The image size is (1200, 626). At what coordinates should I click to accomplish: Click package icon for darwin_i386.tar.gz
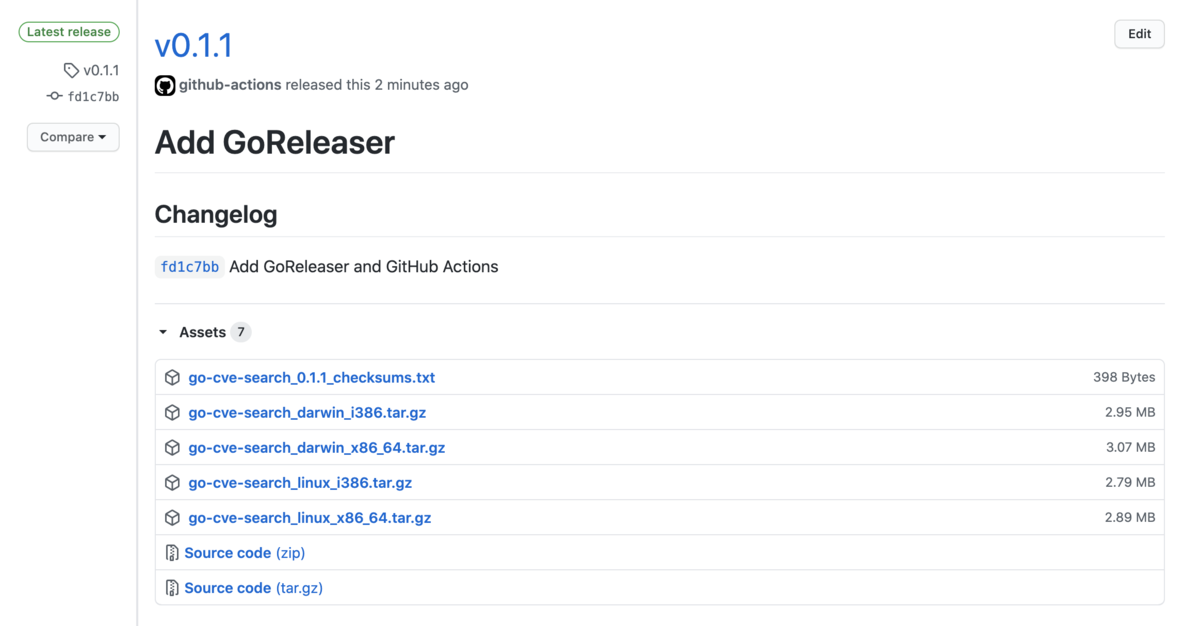pyautogui.click(x=172, y=413)
